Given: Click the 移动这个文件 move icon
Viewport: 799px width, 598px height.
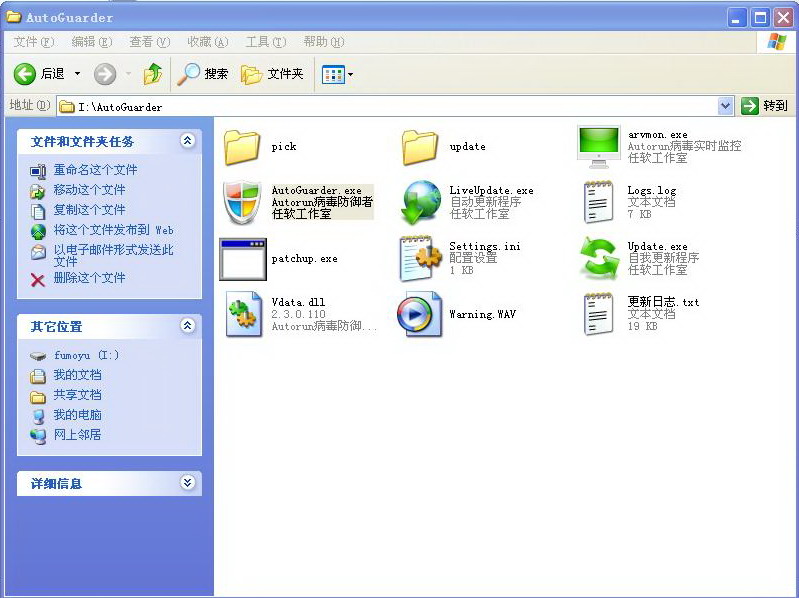Looking at the screenshot, I should point(38,191).
